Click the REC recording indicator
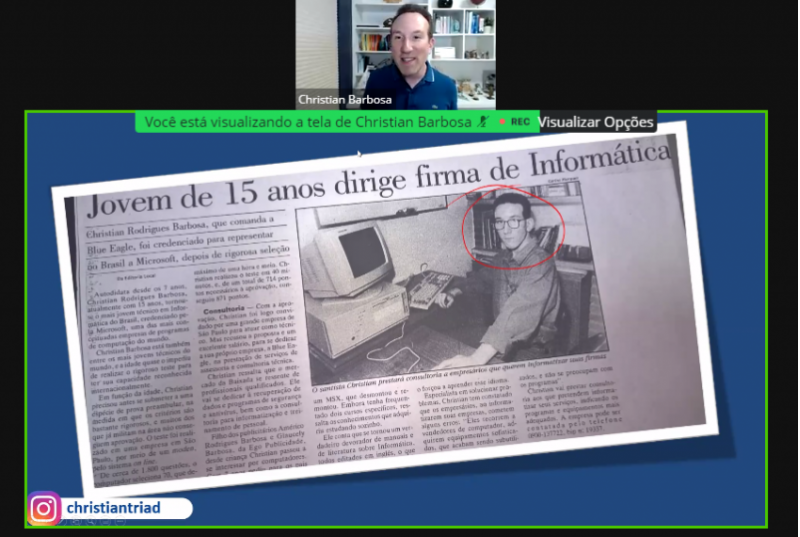 tap(514, 122)
